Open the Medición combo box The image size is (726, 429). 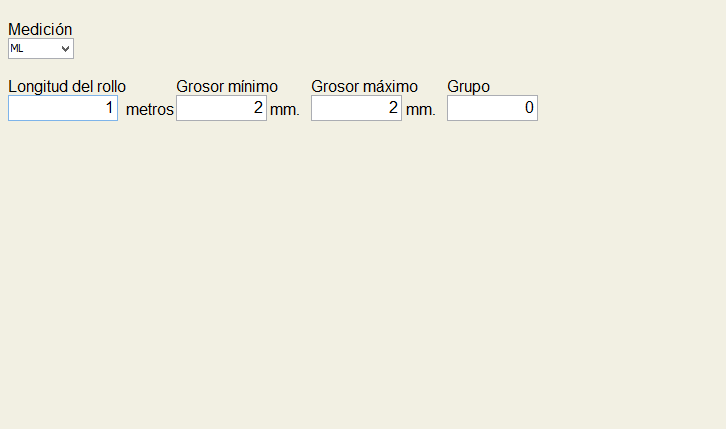point(41,49)
